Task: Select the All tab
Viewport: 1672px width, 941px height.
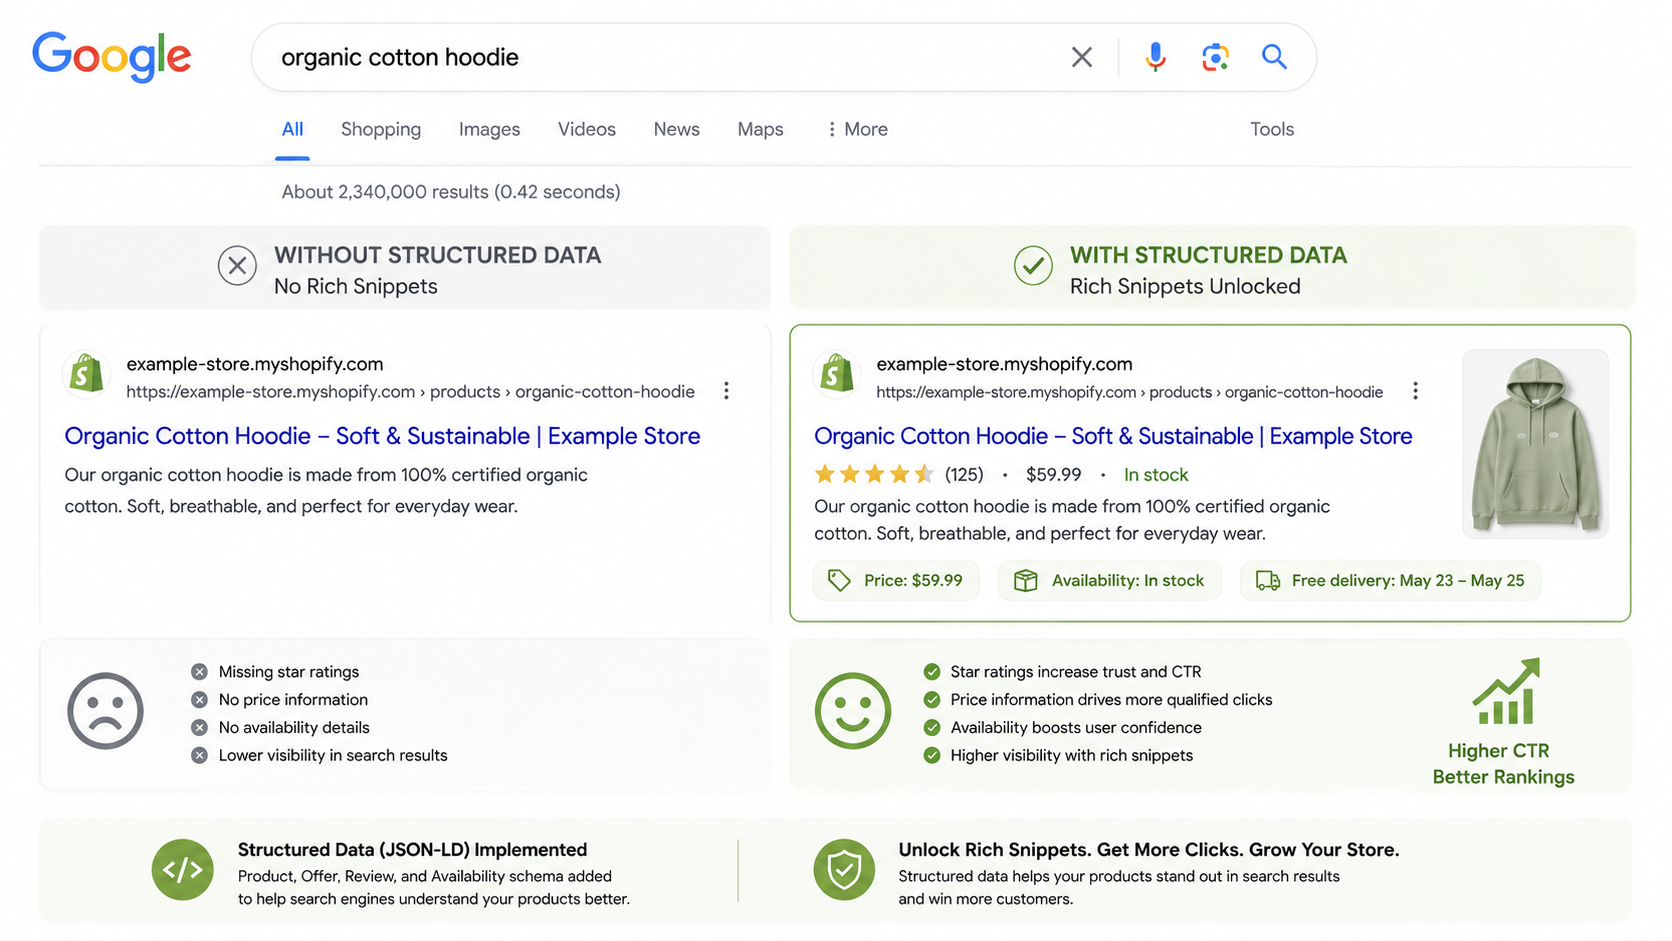Action: point(292,129)
